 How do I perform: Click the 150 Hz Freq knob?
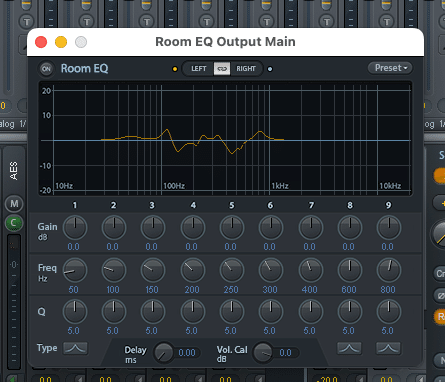[153, 270]
